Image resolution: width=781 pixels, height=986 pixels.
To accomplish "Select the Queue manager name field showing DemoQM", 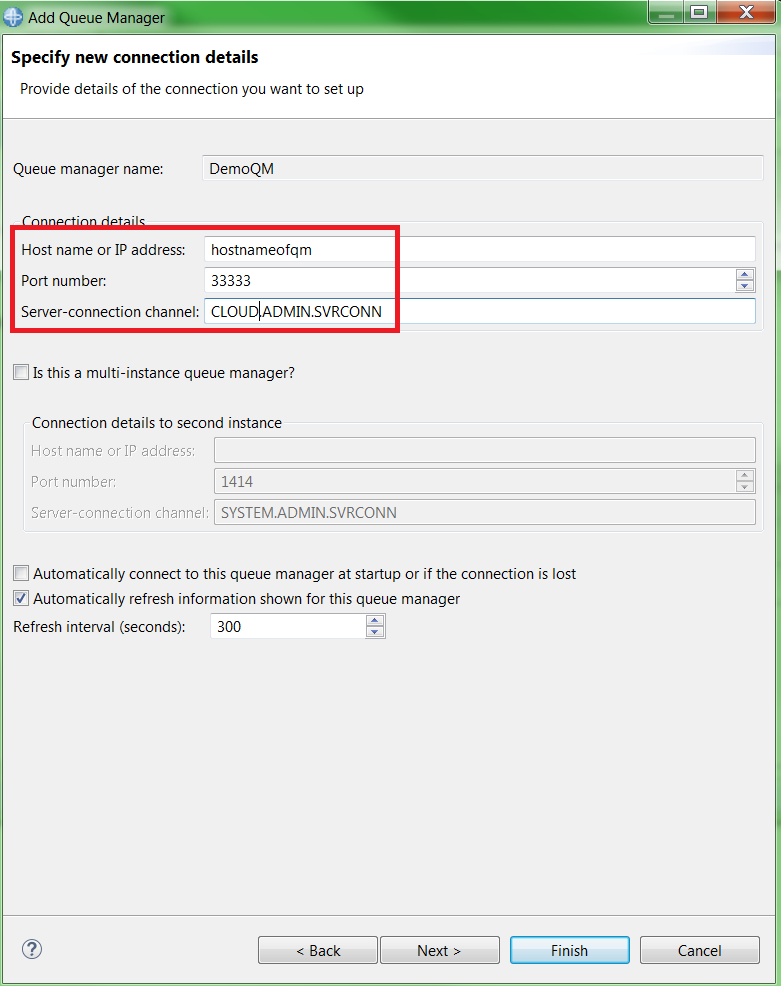I will tap(400, 168).
